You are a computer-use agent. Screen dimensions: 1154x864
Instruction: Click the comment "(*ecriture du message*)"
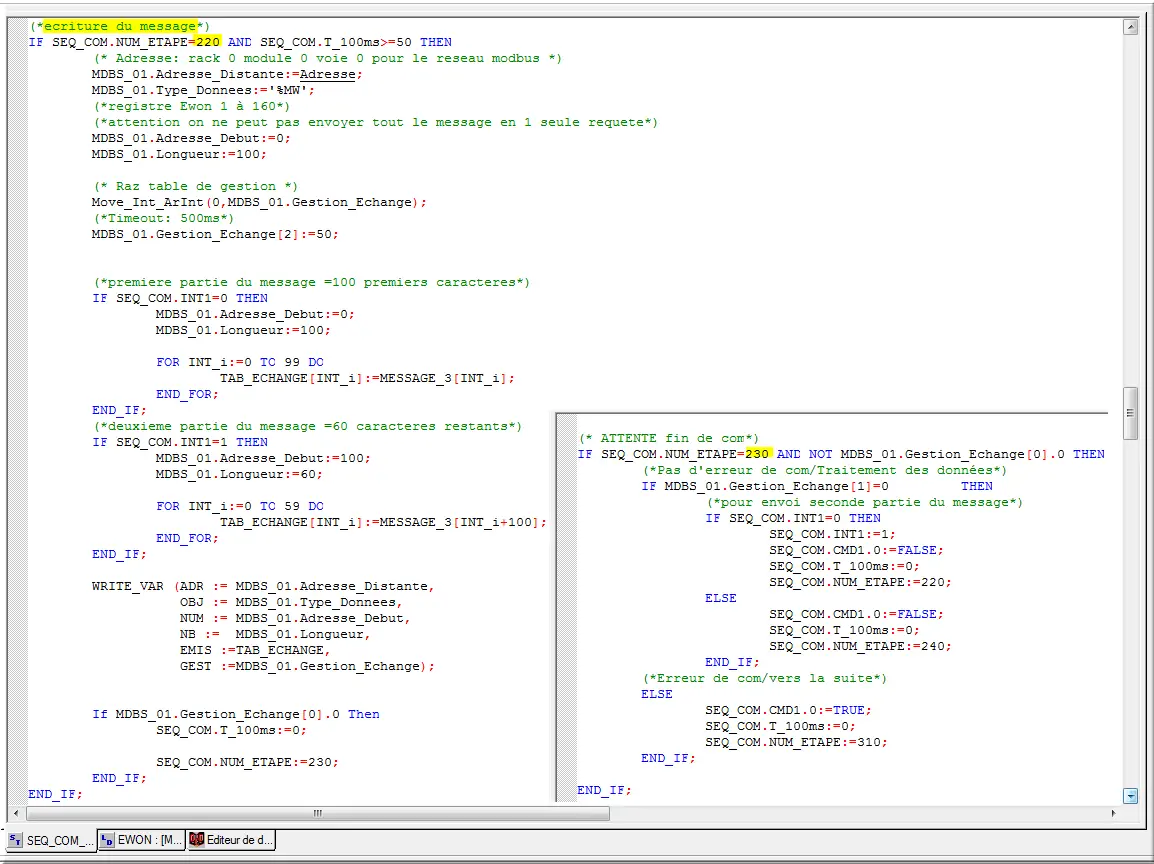point(119,26)
